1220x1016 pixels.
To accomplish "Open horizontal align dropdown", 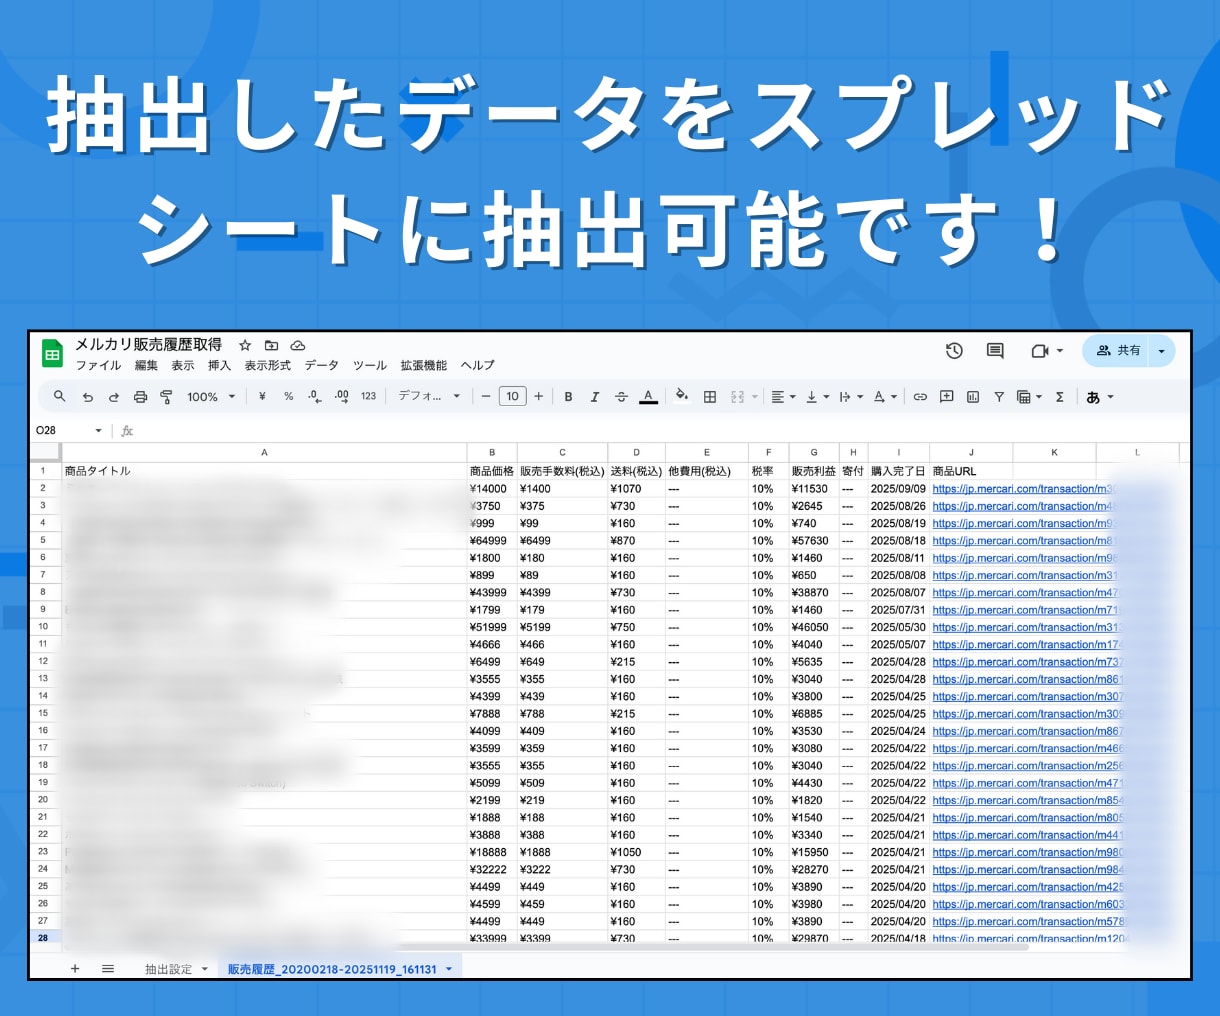I will (x=783, y=397).
